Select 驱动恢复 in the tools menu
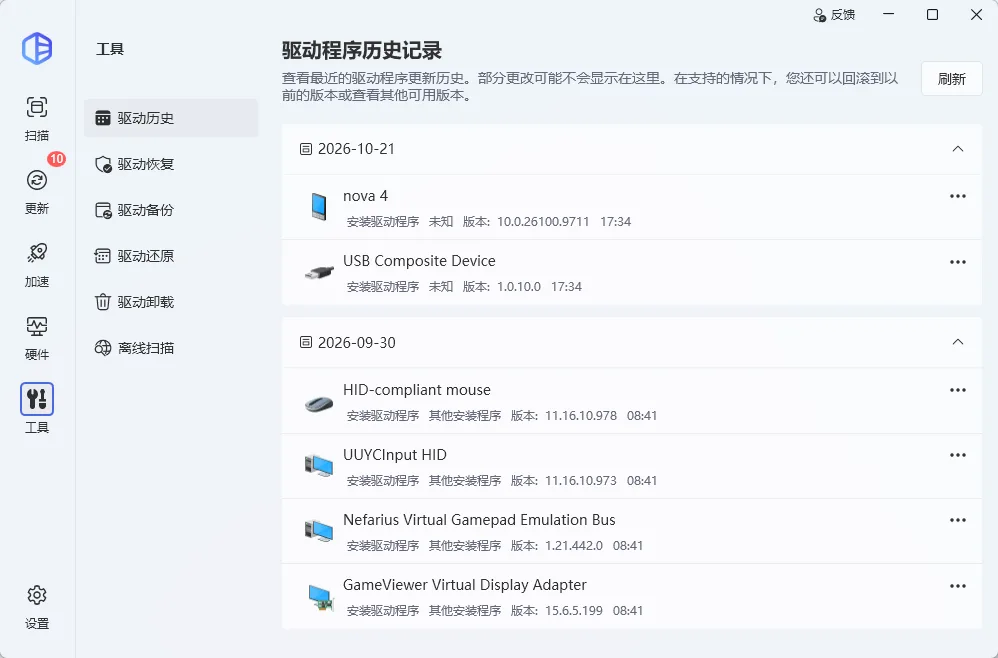The height and width of the screenshot is (658, 998). click(171, 164)
